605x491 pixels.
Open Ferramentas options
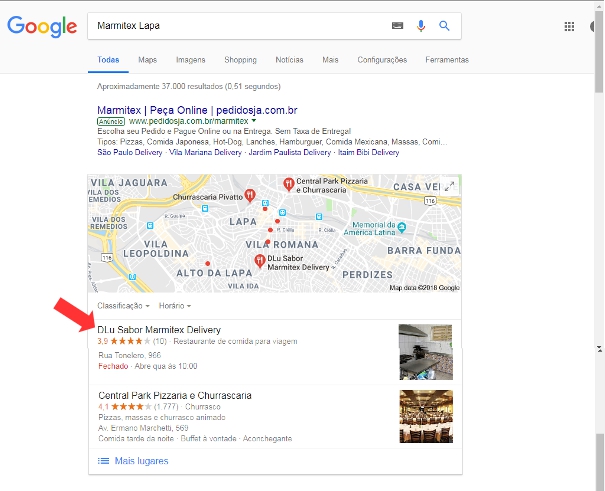[447, 60]
